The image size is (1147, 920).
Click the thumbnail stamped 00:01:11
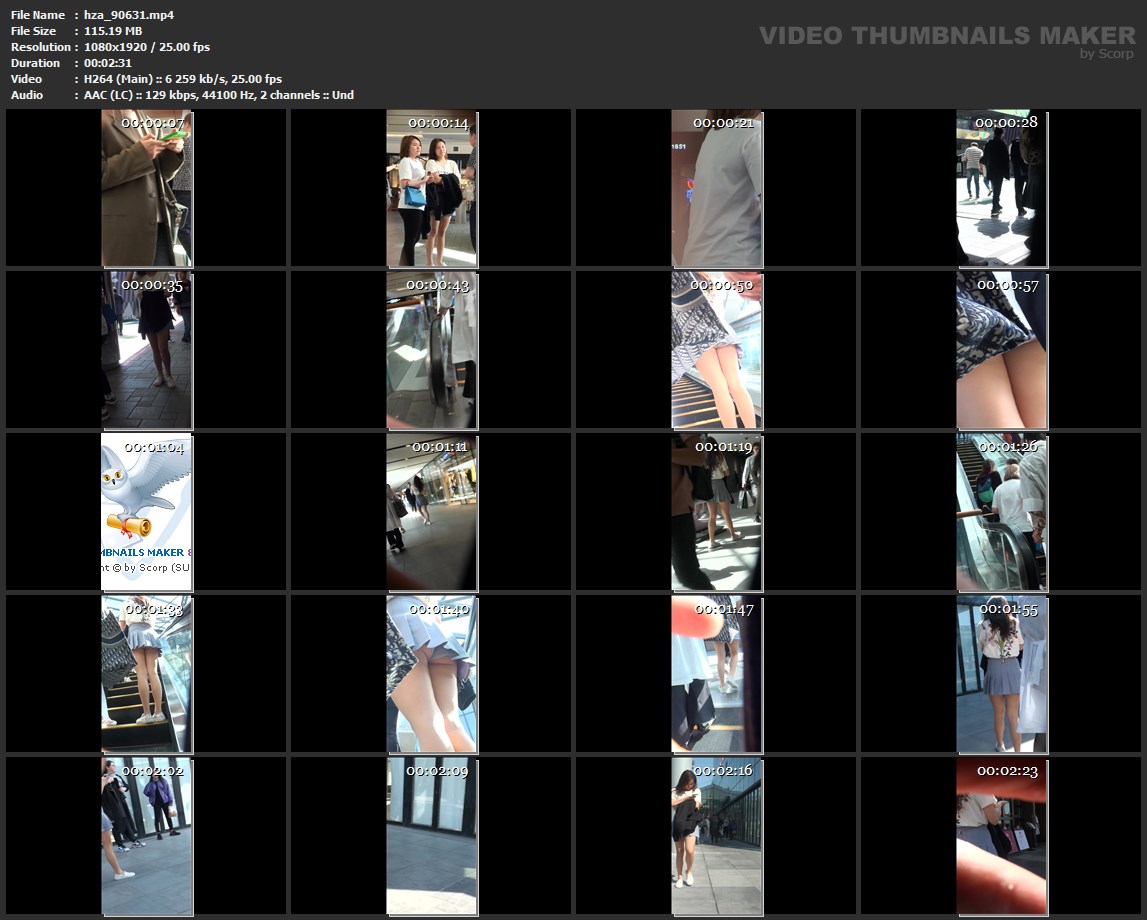tap(432, 511)
